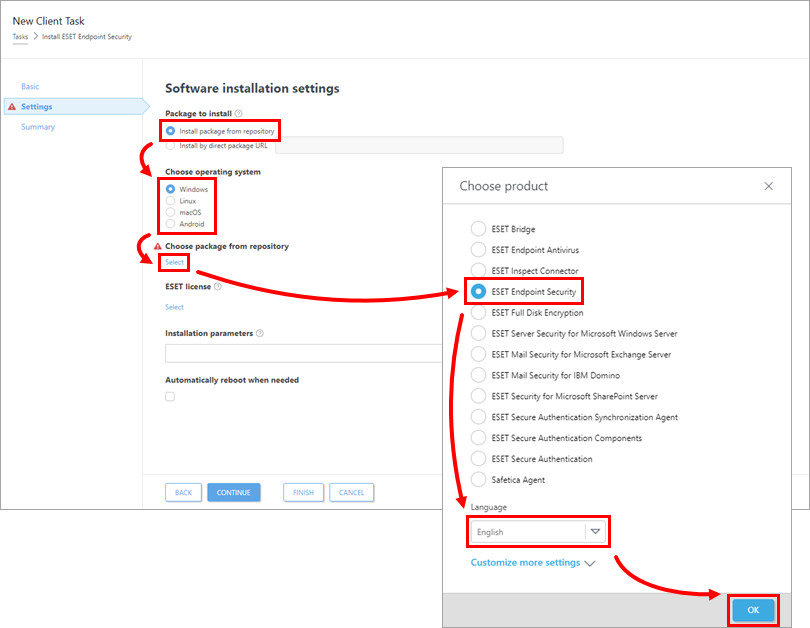810x628 pixels.
Task: Select ESET Inspect Connector product
Action: [x=478, y=270]
